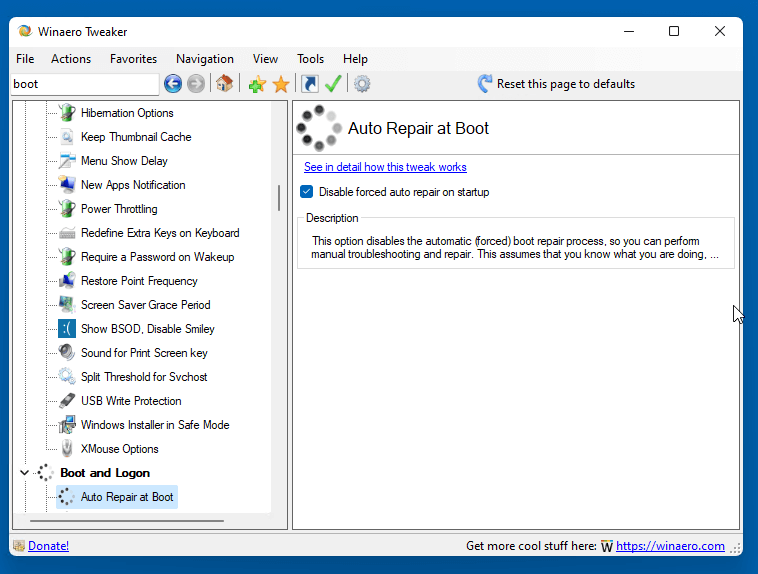Select Restore Point Frequency tweak
Viewport: 758px width, 574px height.
139,281
